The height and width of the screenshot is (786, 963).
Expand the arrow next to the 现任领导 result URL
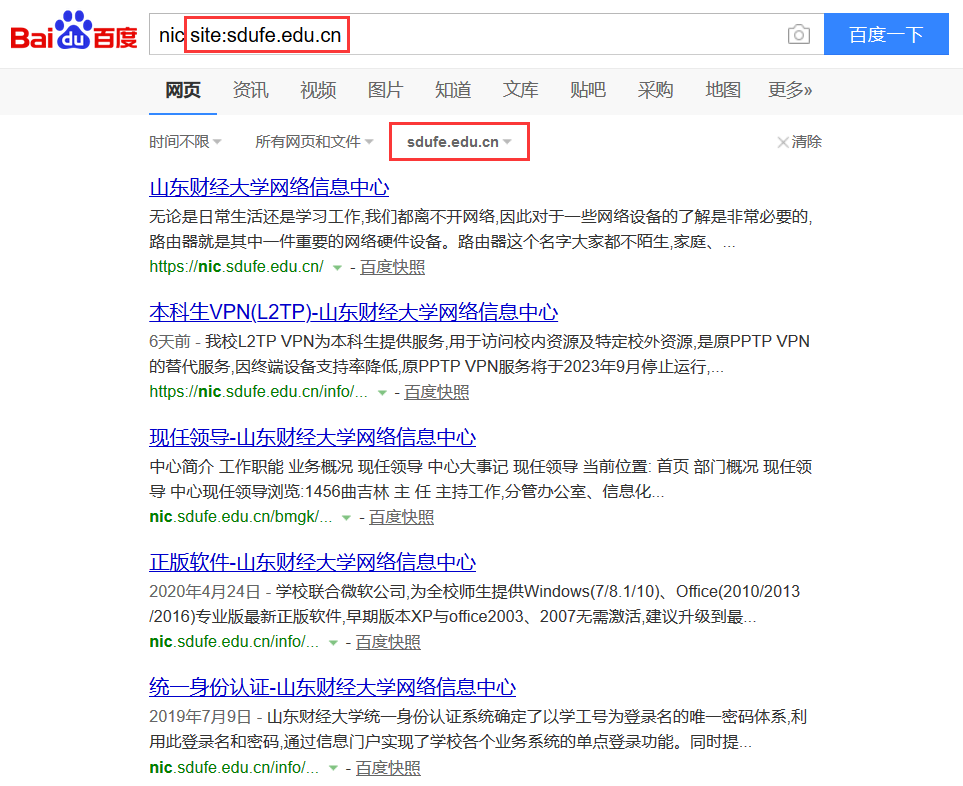(346, 518)
